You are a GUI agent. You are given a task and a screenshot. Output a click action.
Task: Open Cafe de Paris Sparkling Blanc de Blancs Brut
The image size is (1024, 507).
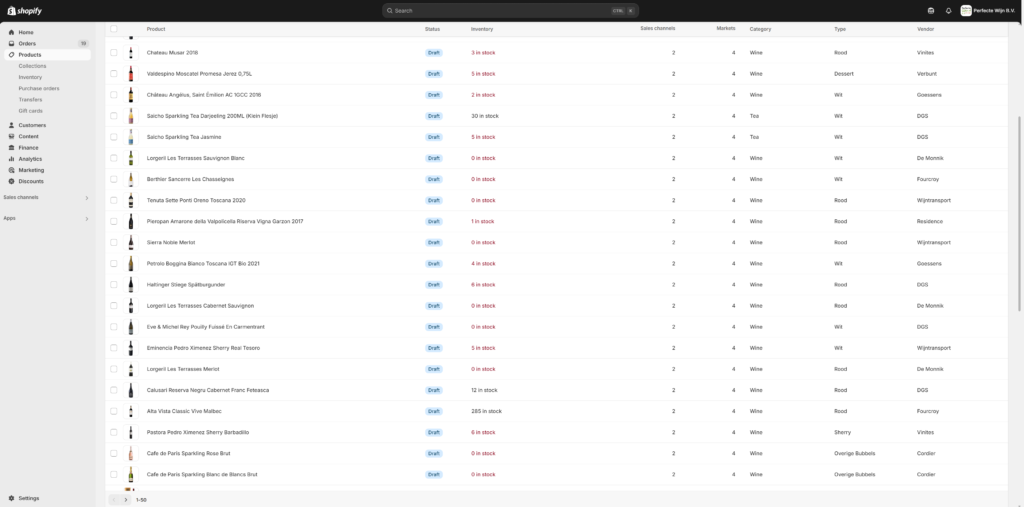pos(202,474)
